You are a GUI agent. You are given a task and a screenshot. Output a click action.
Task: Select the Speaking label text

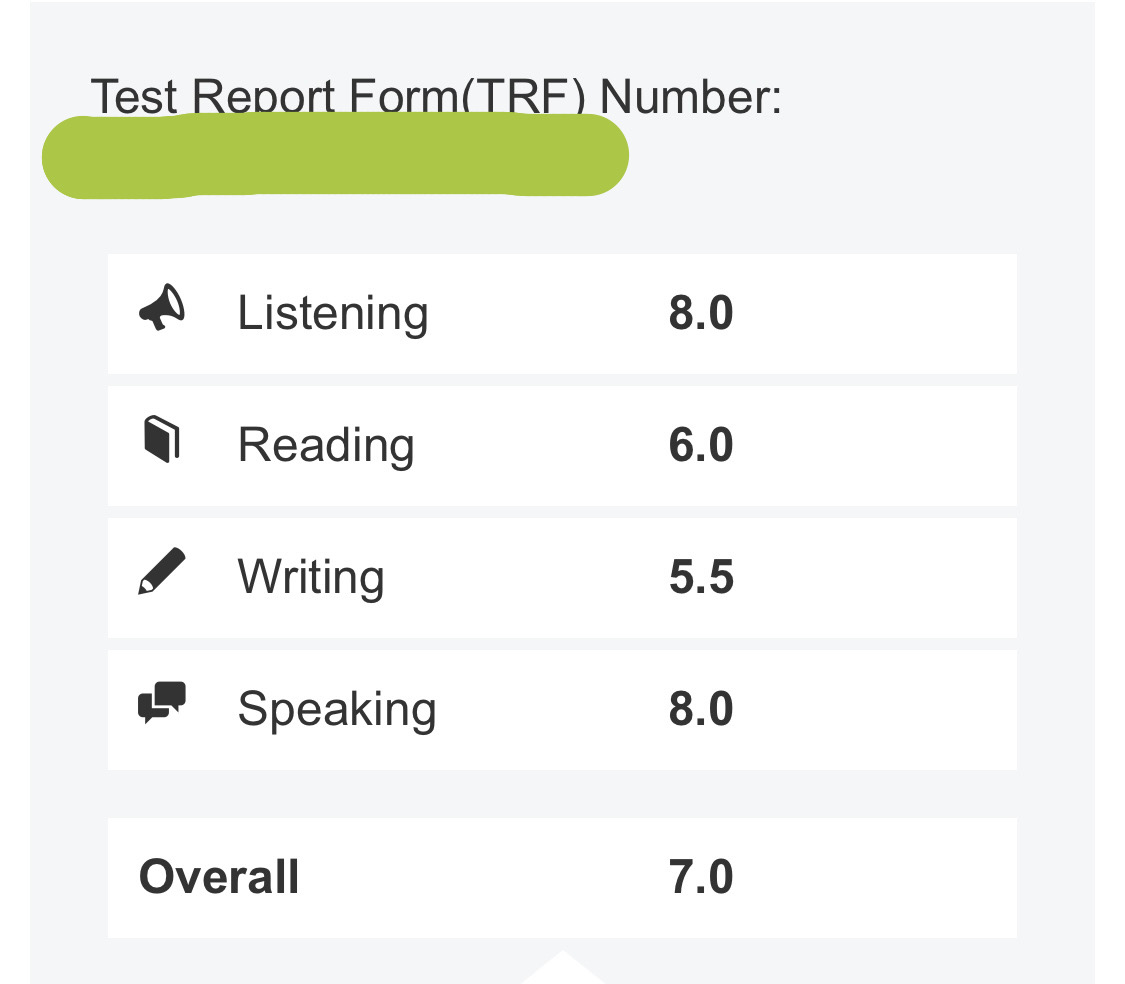coord(336,709)
